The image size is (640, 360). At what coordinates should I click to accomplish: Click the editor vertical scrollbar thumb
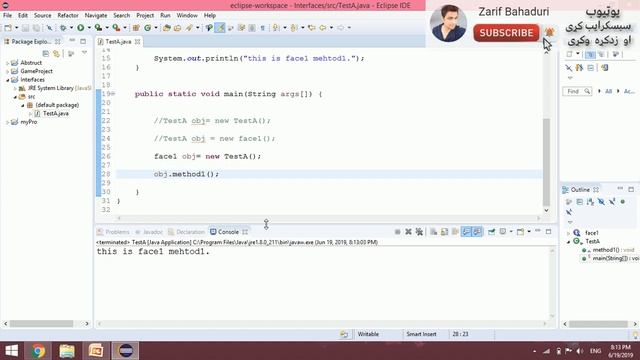click(547, 162)
